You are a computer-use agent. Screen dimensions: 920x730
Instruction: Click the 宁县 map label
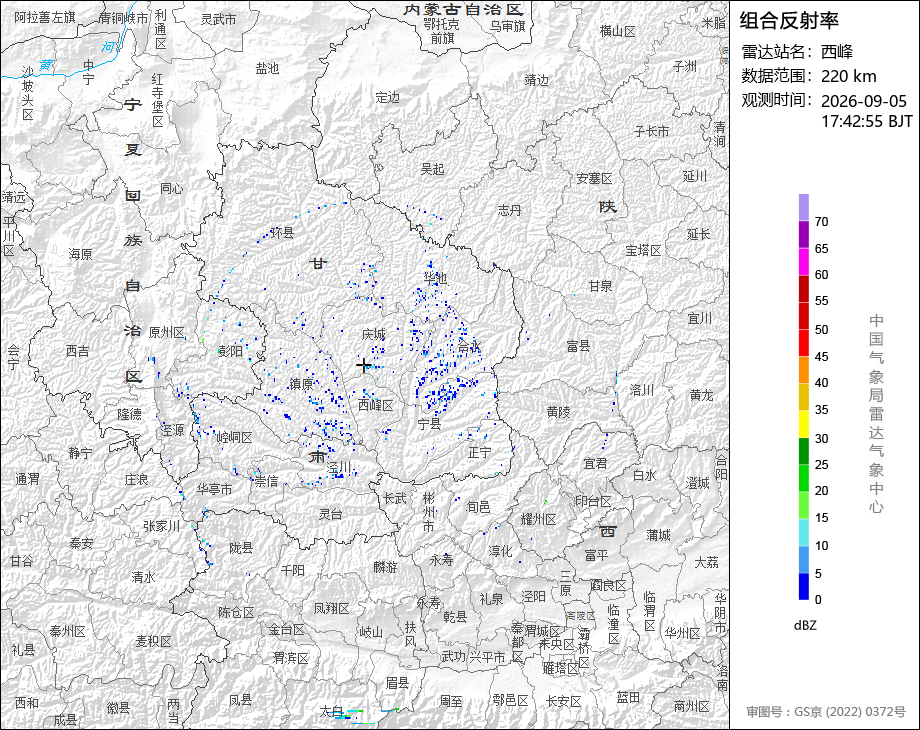pyautogui.click(x=429, y=423)
